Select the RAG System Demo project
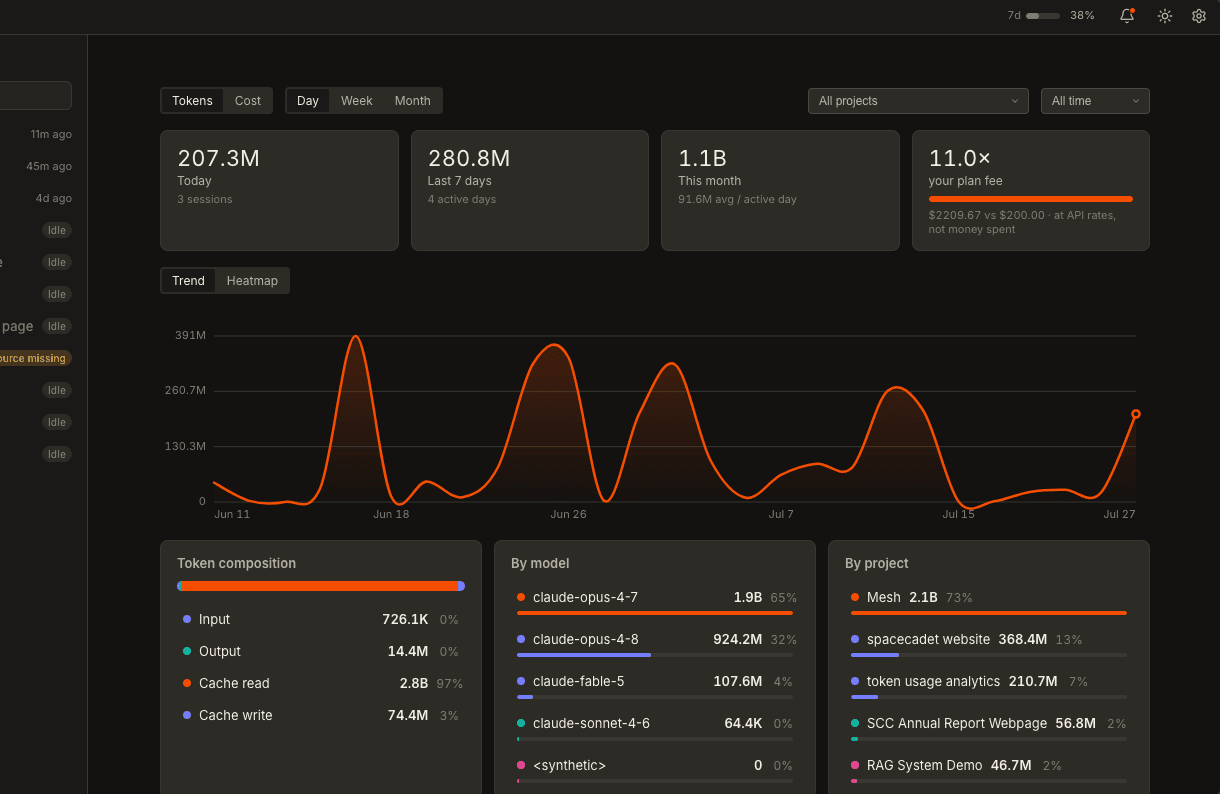Screen dimensions: 1220x794 pos(989,771)
